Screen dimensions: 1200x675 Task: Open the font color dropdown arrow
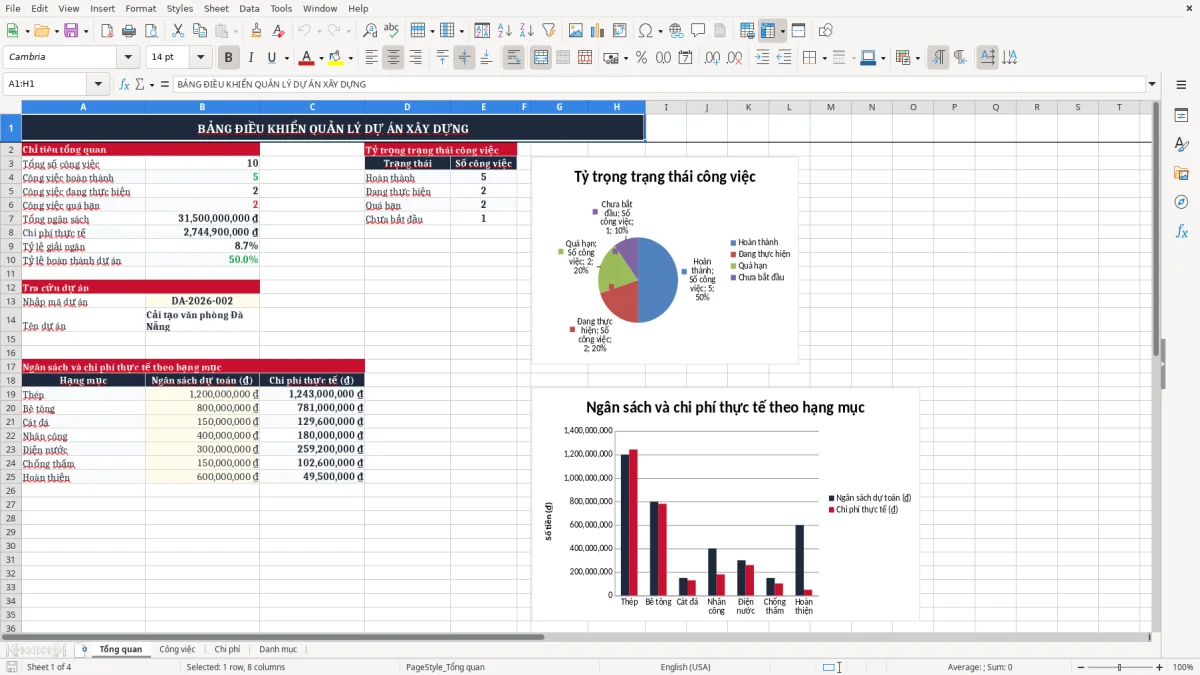pyautogui.click(x=320, y=58)
